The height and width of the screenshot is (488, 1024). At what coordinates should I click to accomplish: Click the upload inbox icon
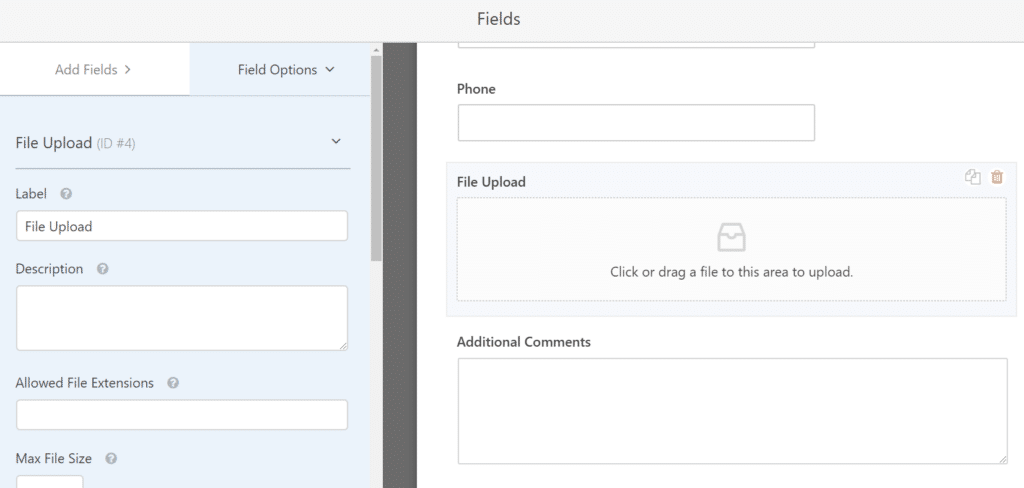(731, 238)
